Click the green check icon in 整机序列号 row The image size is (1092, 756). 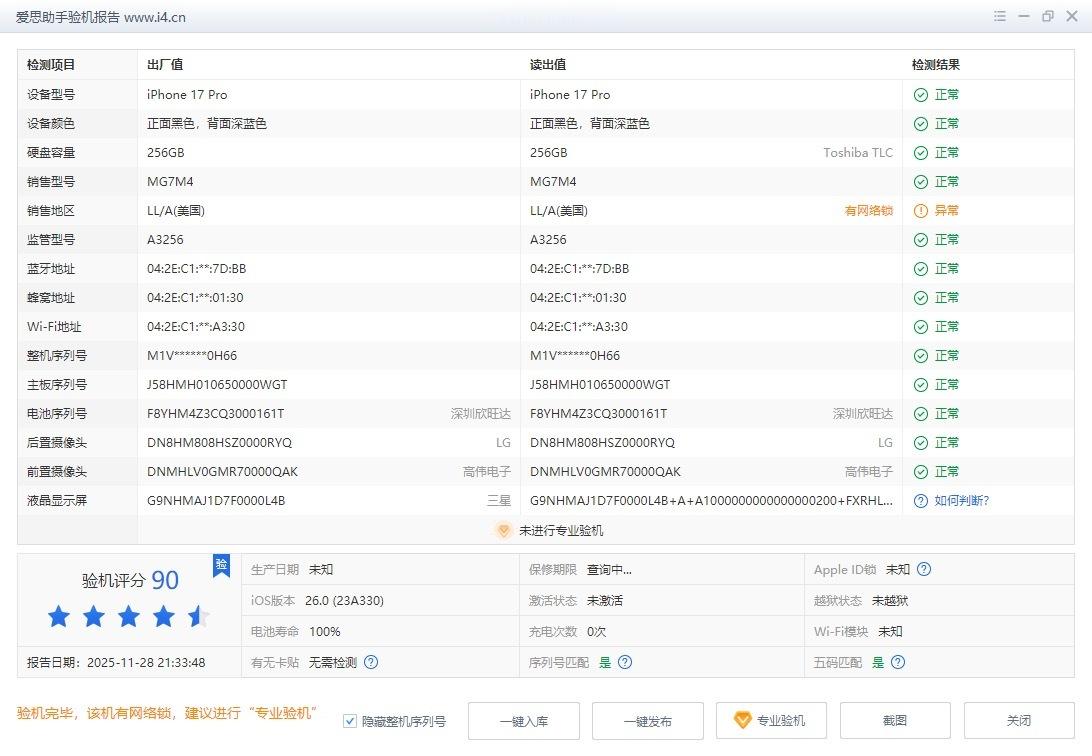(921, 356)
